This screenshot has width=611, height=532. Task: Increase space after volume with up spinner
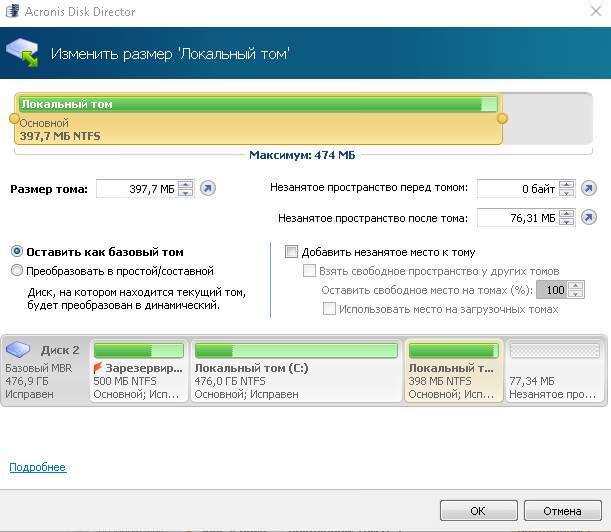(x=567, y=214)
